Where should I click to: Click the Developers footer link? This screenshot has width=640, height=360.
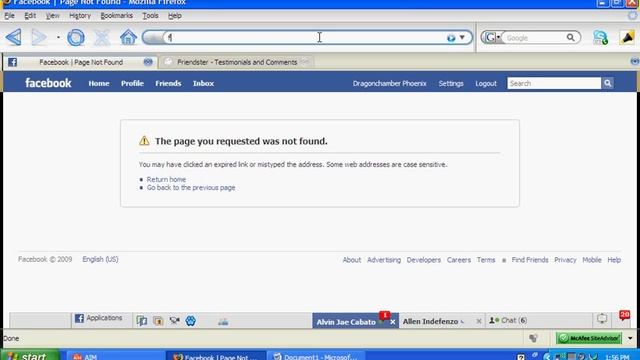pos(424,260)
